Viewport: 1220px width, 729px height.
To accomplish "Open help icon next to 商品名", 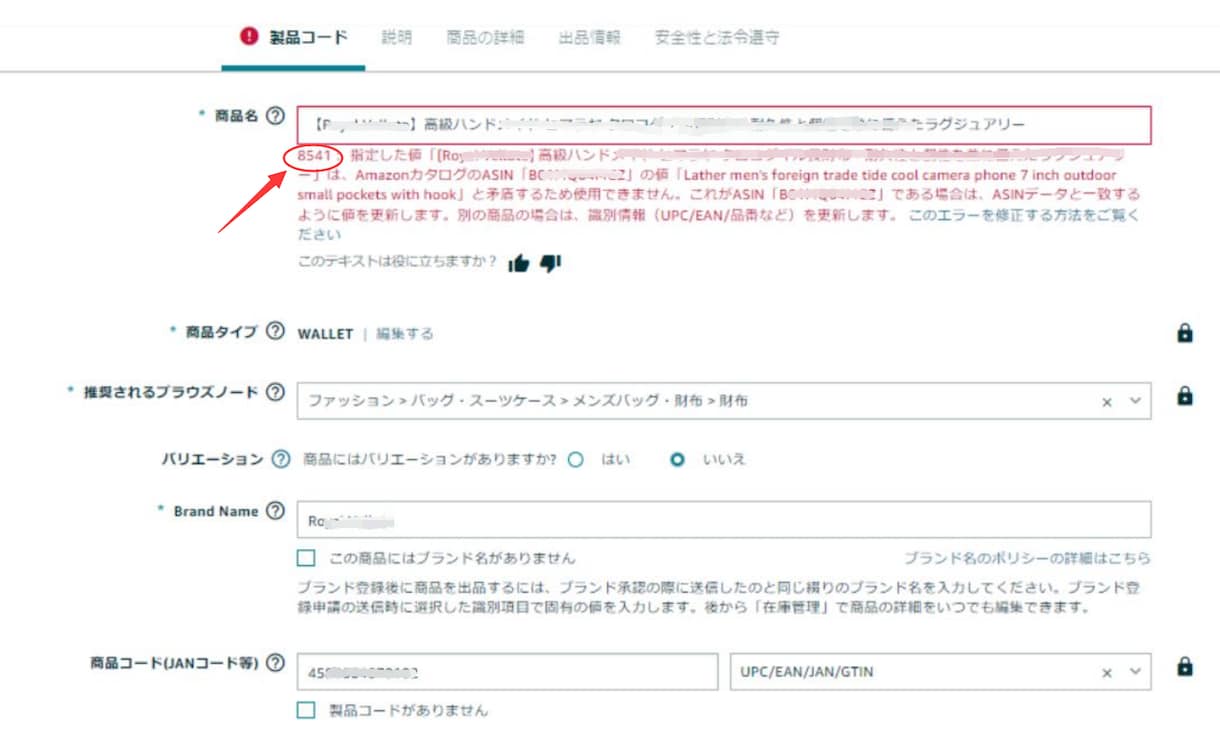I will coord(275,116).
